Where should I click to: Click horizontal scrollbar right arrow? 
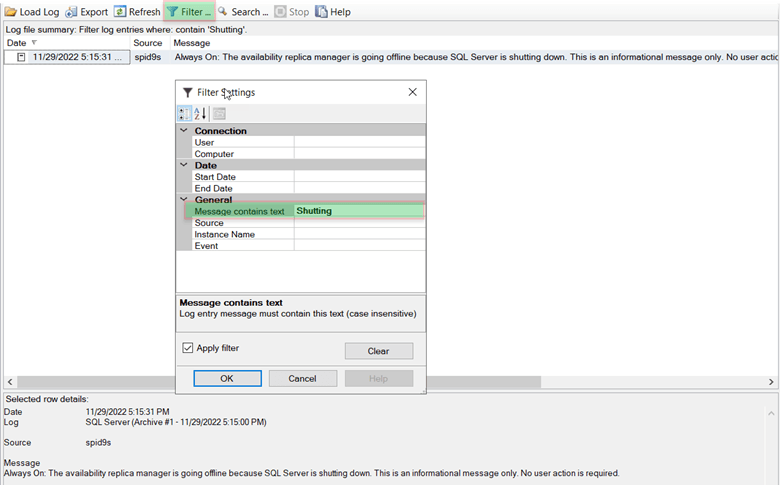point(771,382)
